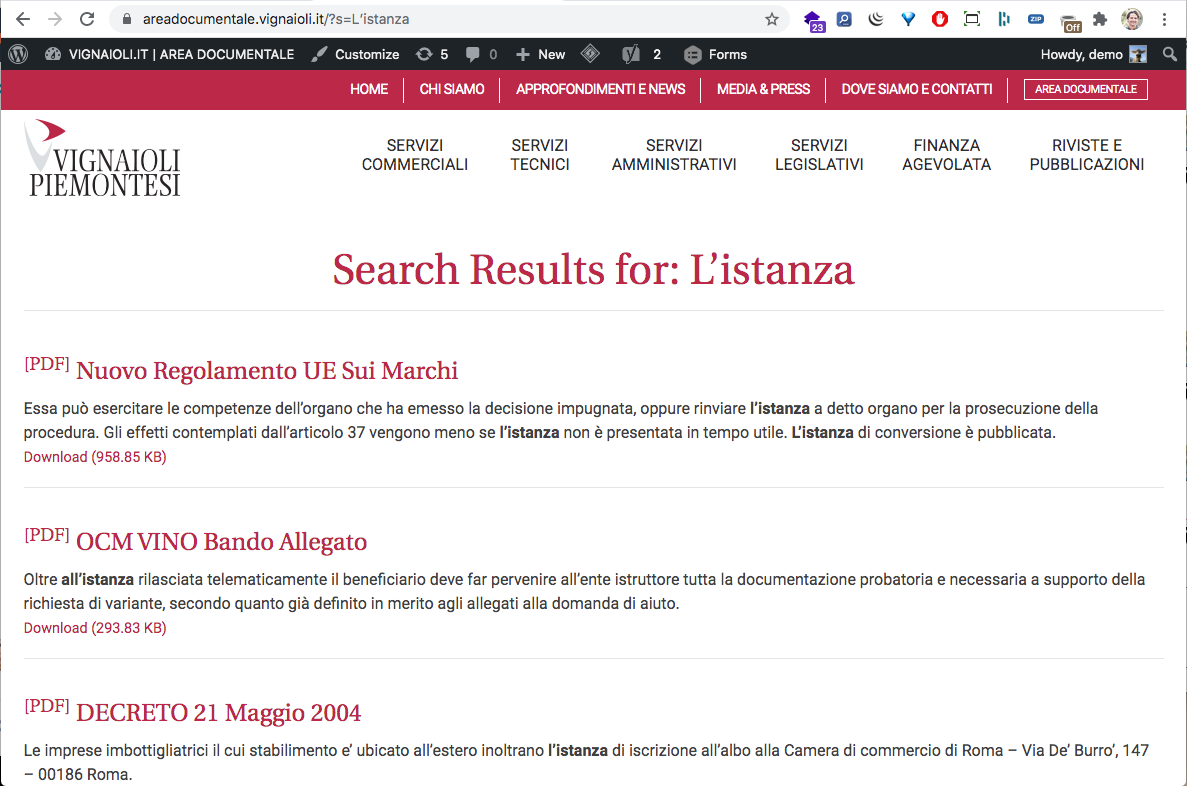Open the APPROFONDIMENTI E NEWS menu
The height and width of the screenshot is (786, 1187).
600,89
